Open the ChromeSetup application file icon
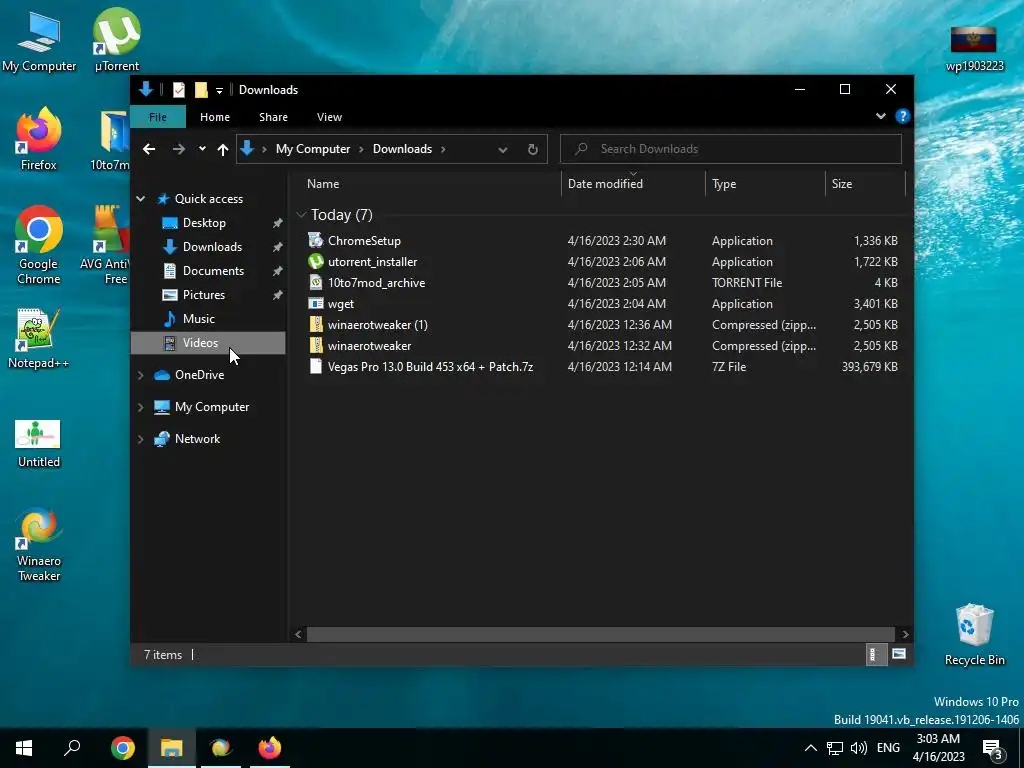Image resolution: width=1024 pixels, height=768 pixels. coord(315,240)
